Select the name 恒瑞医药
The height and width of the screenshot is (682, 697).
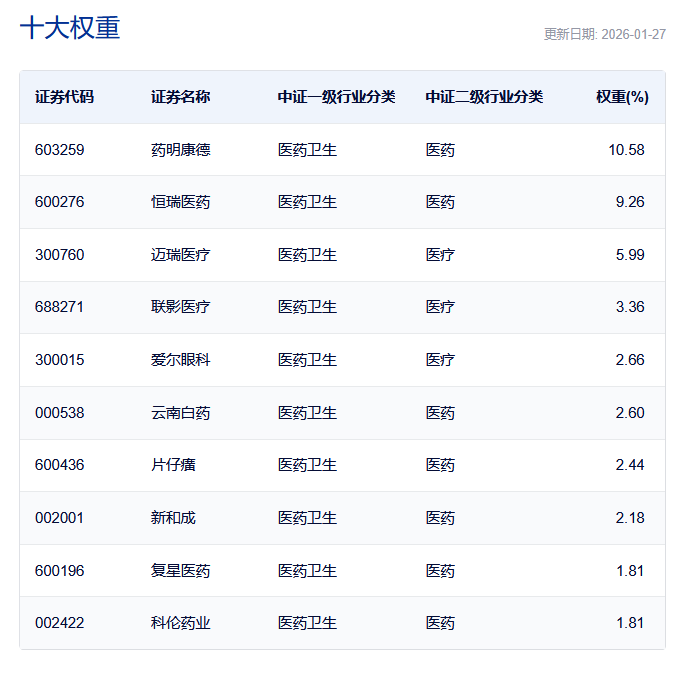pos(180,202)
